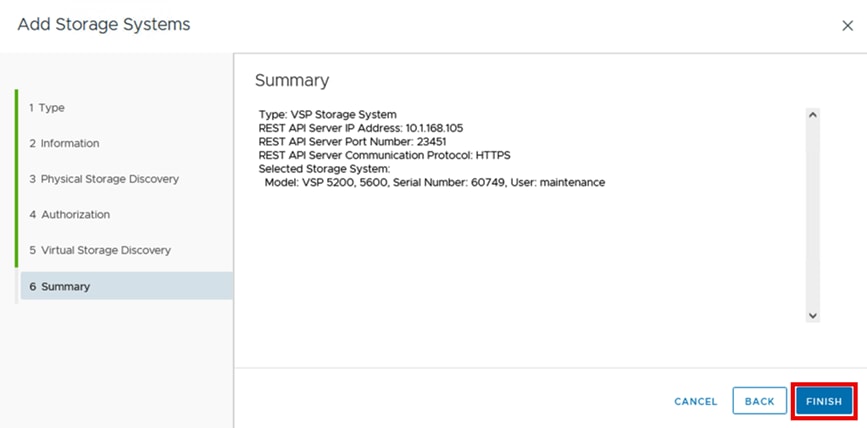Click the Back button
Viewport: 867px width, 428px height.
(759, 401)
